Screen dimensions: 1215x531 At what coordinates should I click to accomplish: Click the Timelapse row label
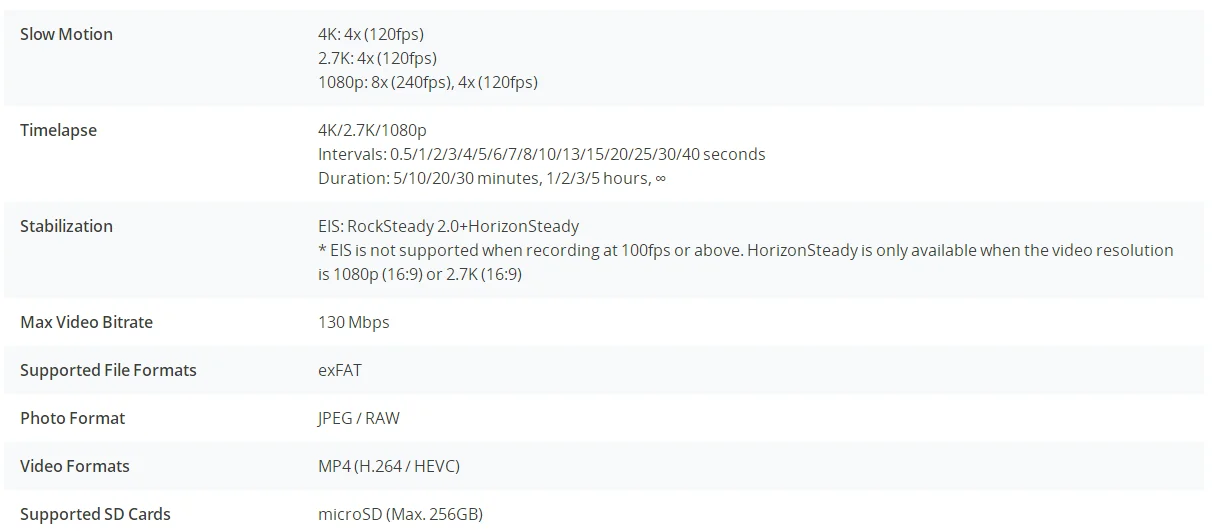tap(58, 130)
